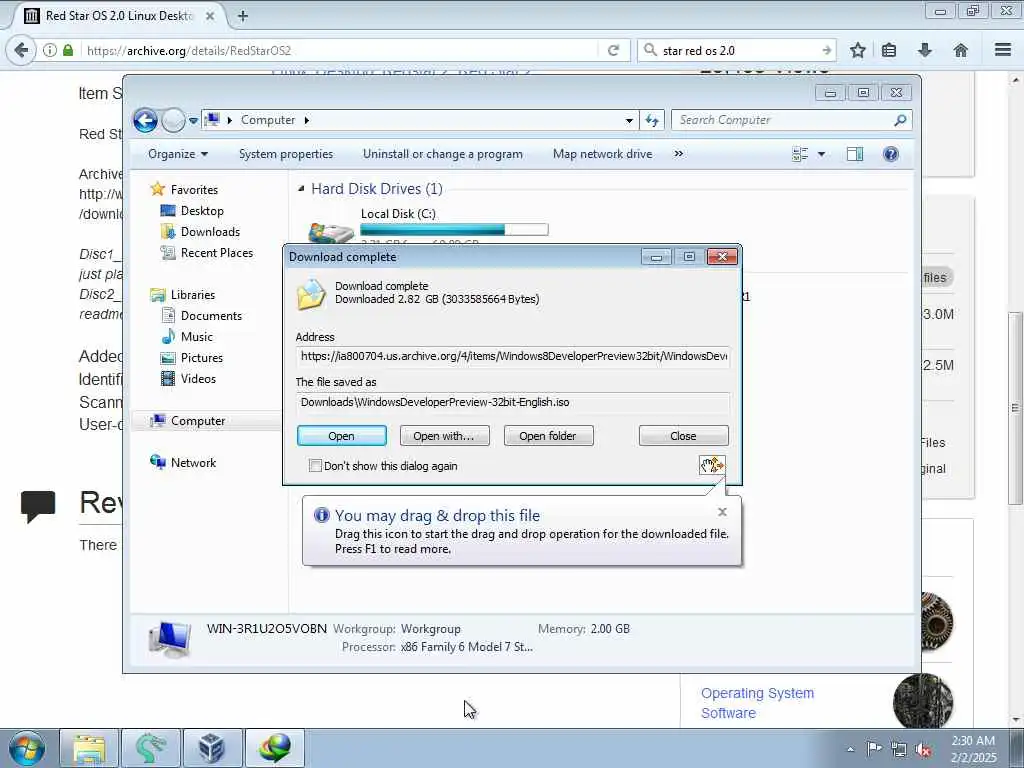Image resolution: width=1024 pixels, height=768 pixels.
Task: Open Internet Download Manager taskbar icon
Action: (274, 748)
